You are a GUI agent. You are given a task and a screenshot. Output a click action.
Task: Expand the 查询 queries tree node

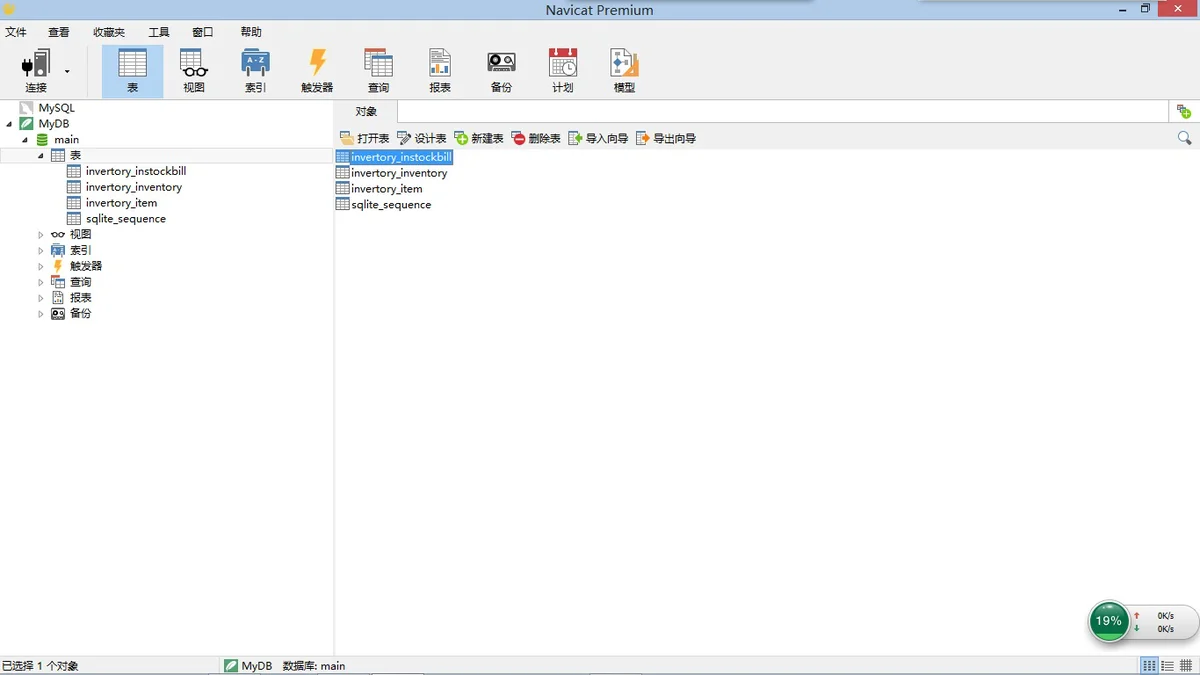click(x=41, y=283)
